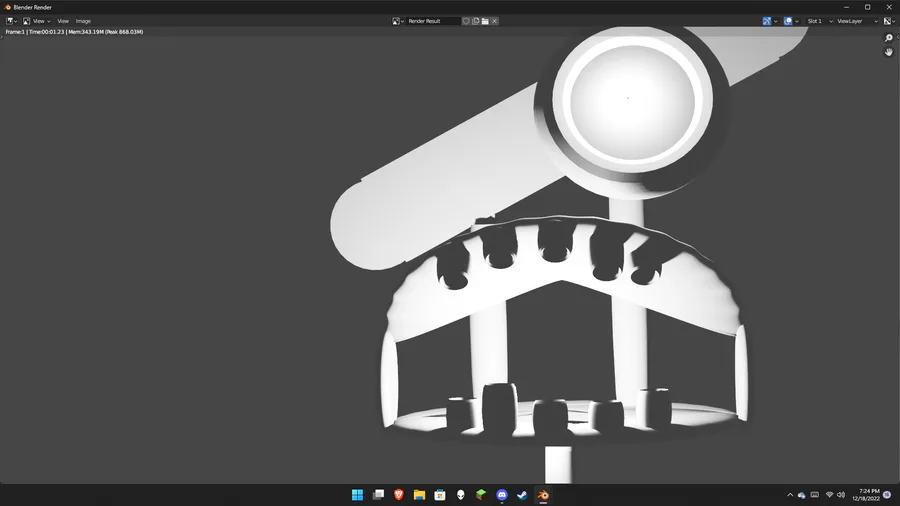
Task: Click the Frame/Time/Mem render statistics text
Action: (74, 32)
